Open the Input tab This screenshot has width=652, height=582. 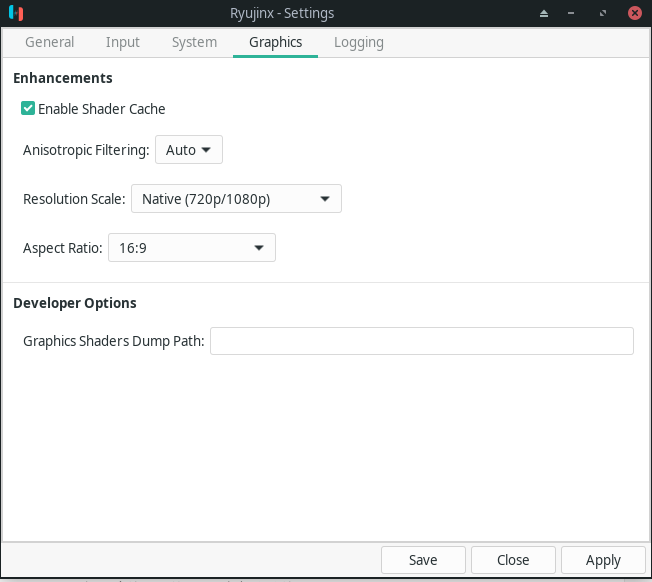(x=122, y=42)
